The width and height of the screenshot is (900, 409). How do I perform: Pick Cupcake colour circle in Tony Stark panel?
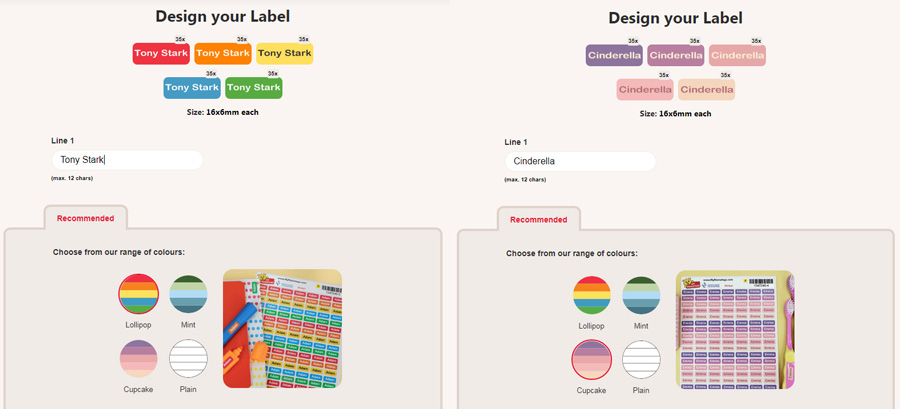point(138,360)
